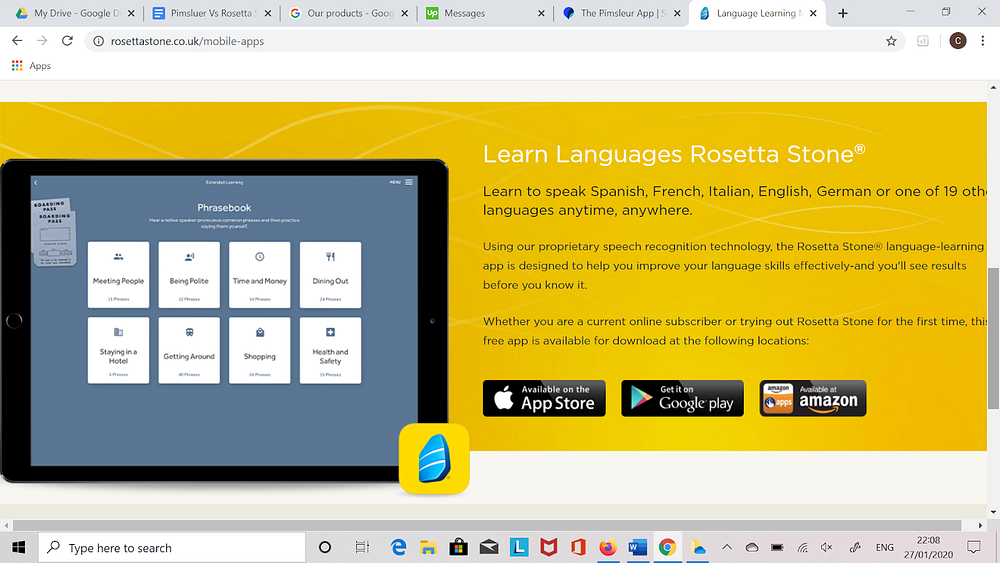
Task: Show hidden system tray icons
Action: 727,547
